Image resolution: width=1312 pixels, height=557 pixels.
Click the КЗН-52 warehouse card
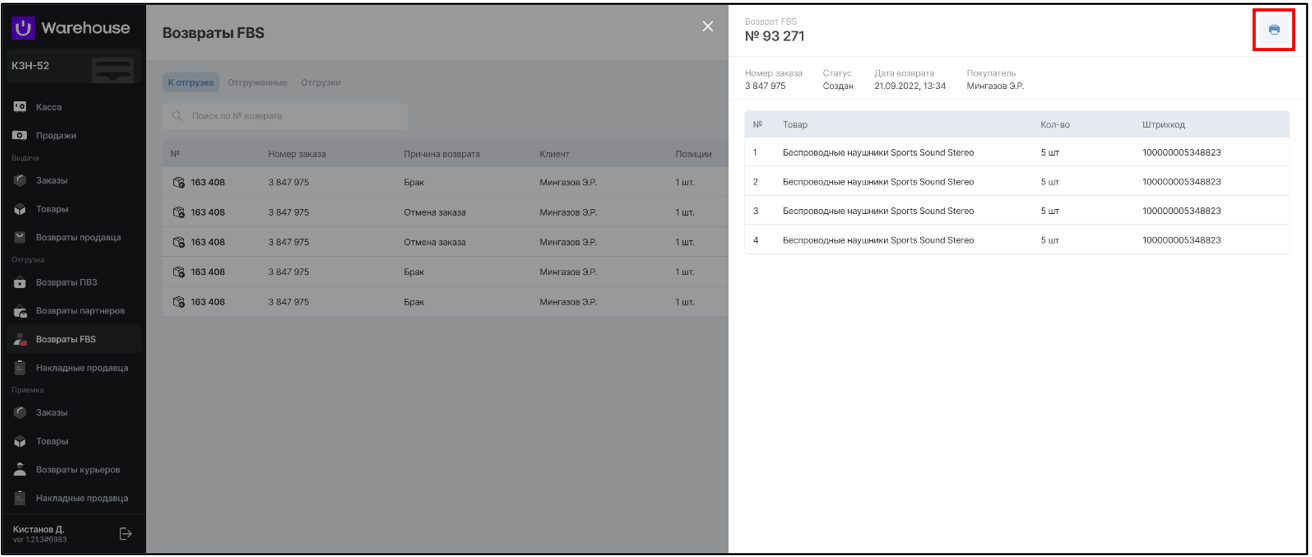coord(72,67)
